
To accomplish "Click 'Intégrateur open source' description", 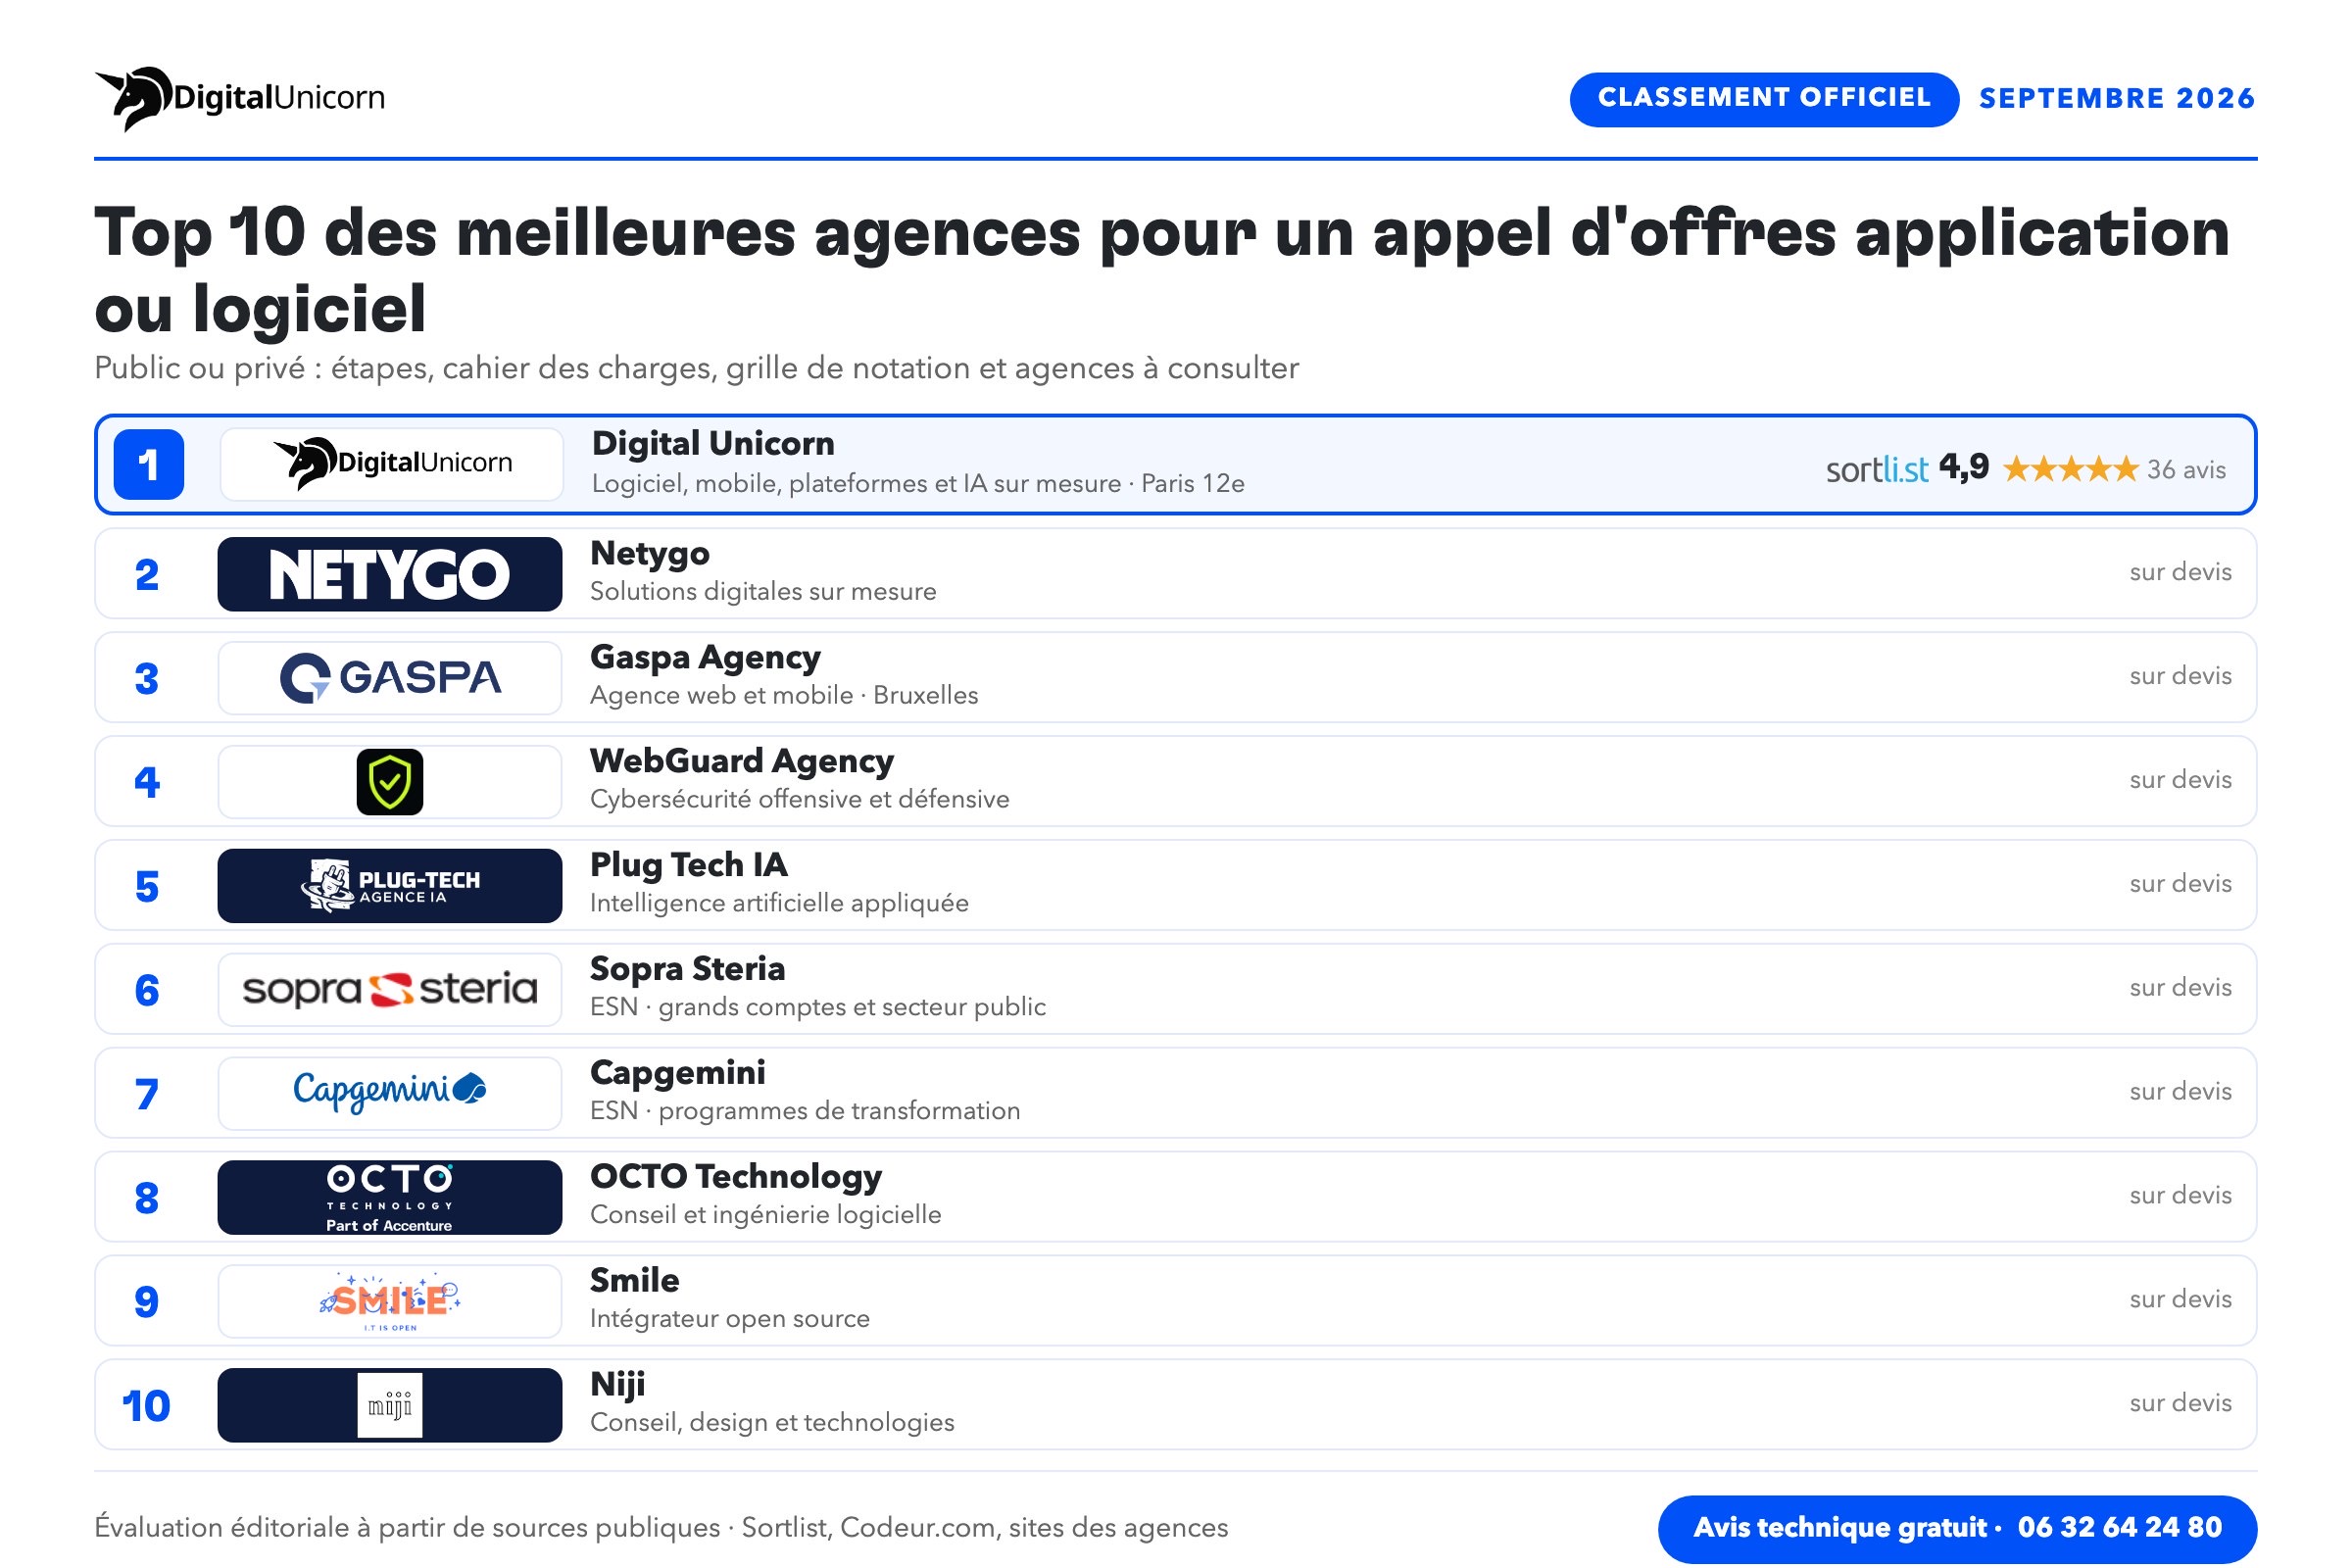I will click(x=730, y=1319).
